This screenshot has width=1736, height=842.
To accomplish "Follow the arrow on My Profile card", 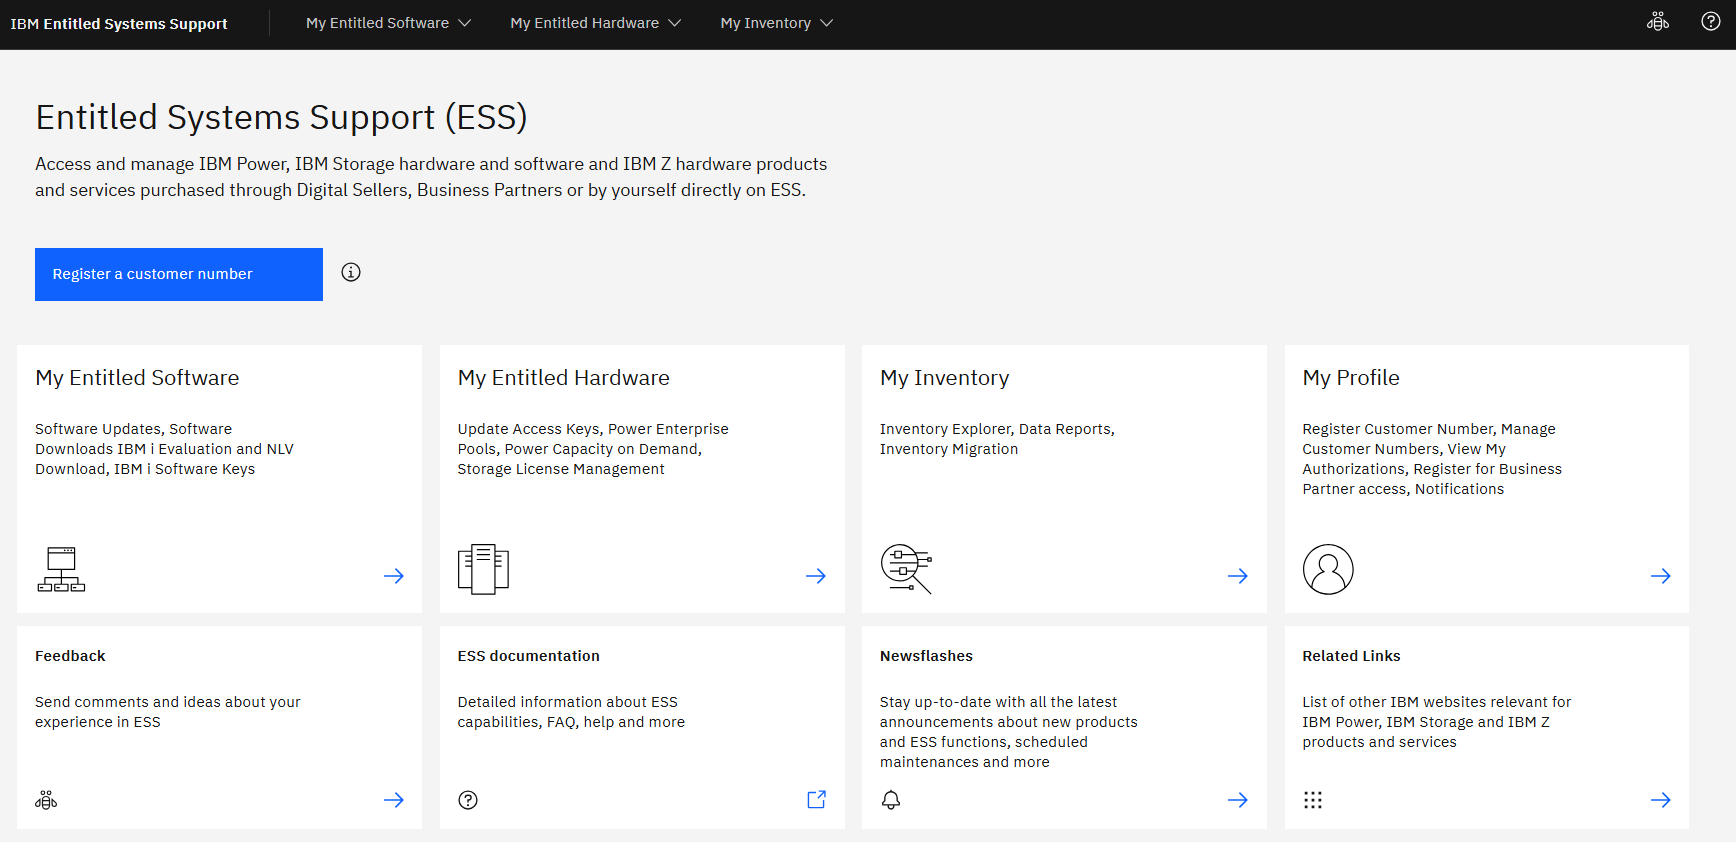I will 1661,576.
